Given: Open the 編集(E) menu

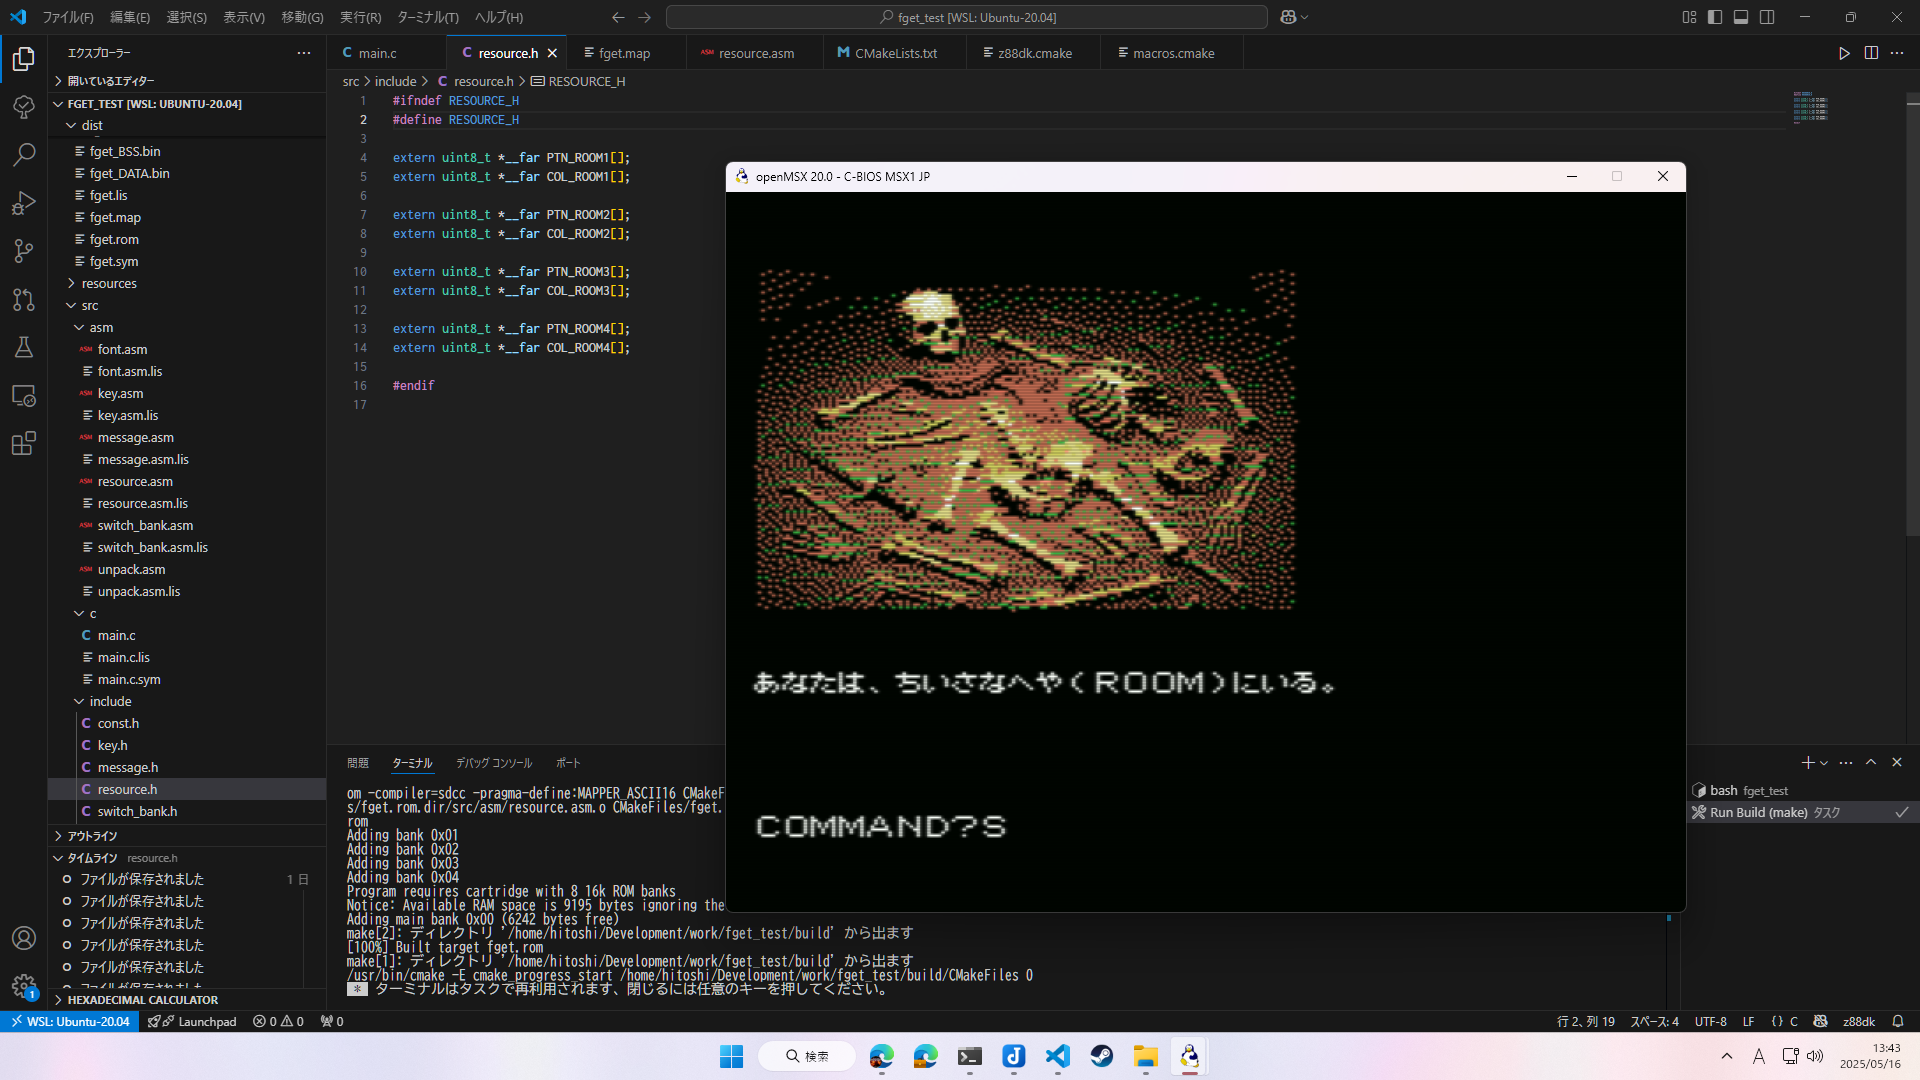Looking at the screenshot, I should point(129,17).
